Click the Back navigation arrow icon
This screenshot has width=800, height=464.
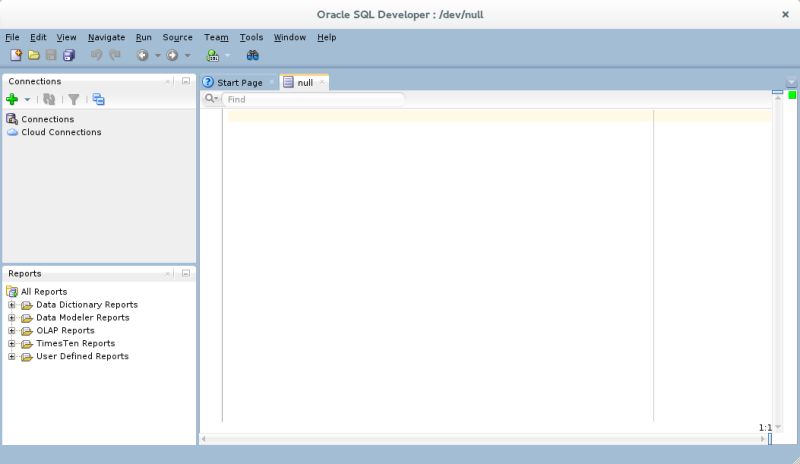point(142,55)
